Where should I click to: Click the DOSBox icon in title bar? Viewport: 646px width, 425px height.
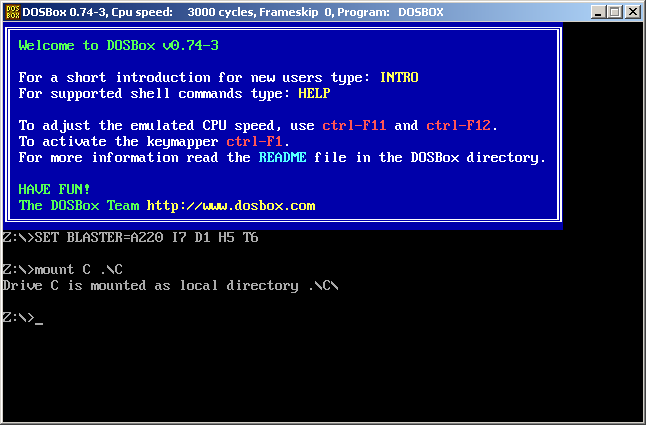12,12
